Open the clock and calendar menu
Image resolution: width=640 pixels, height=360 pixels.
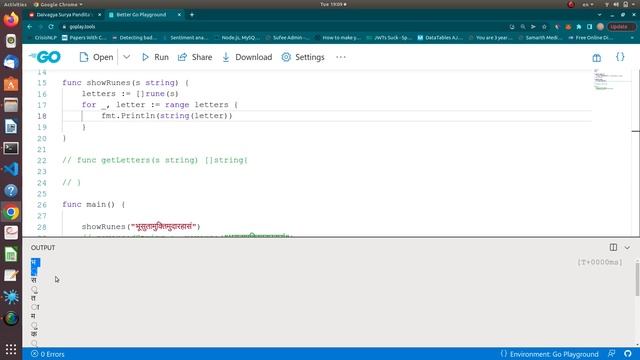click(x=333, y=4)
